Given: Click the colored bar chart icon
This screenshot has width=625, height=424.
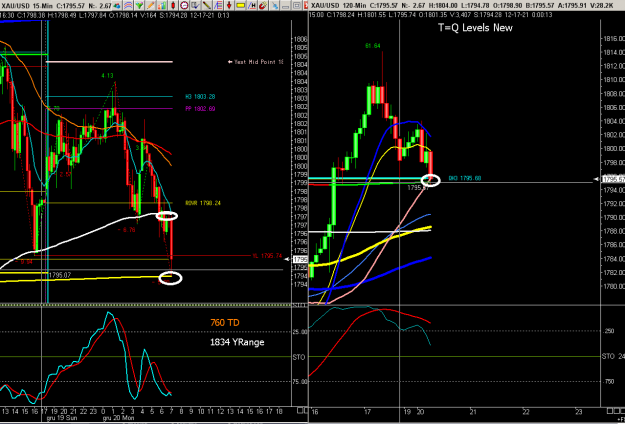Looking at the screenshot, I should tap(162, 6).
